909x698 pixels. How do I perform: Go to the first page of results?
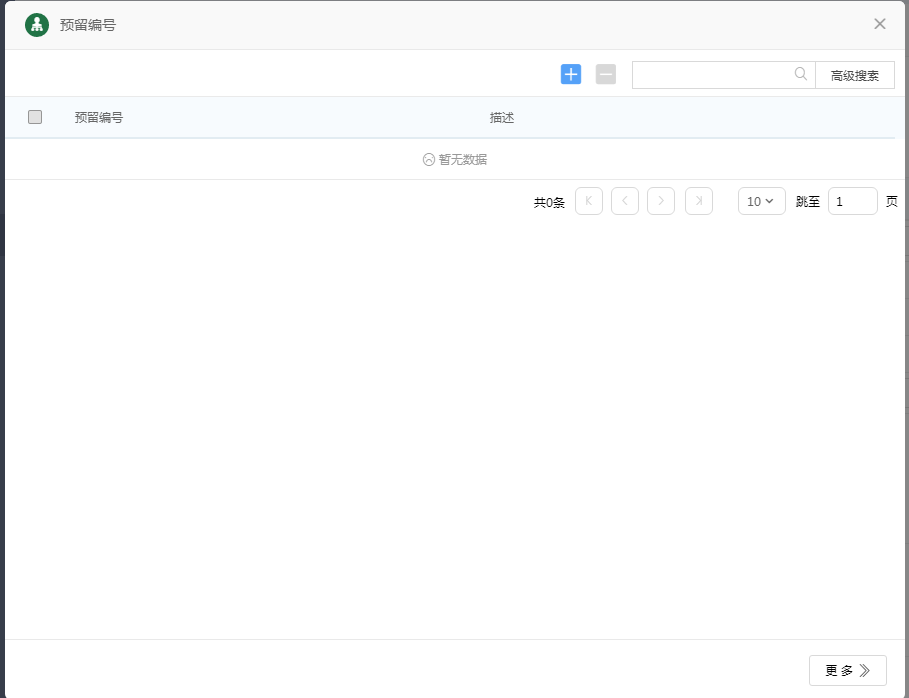point(589,201)
